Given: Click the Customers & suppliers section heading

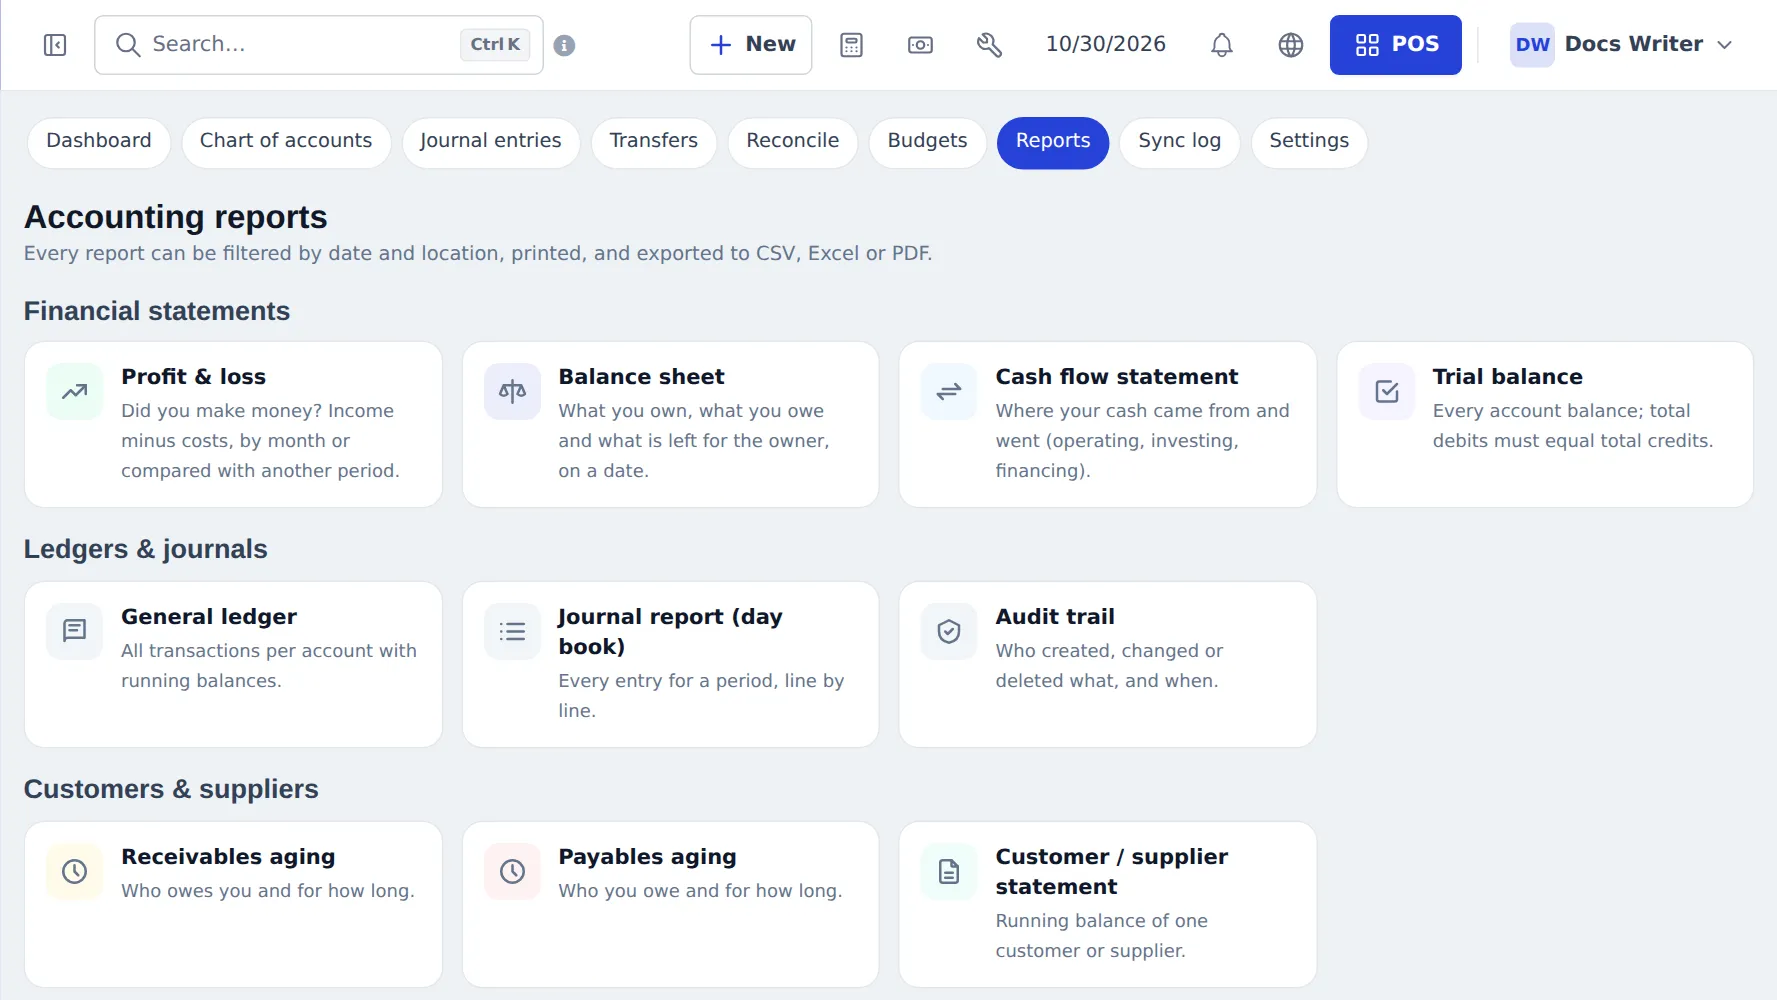Looking at the screenshot, I should click(171, 789).
